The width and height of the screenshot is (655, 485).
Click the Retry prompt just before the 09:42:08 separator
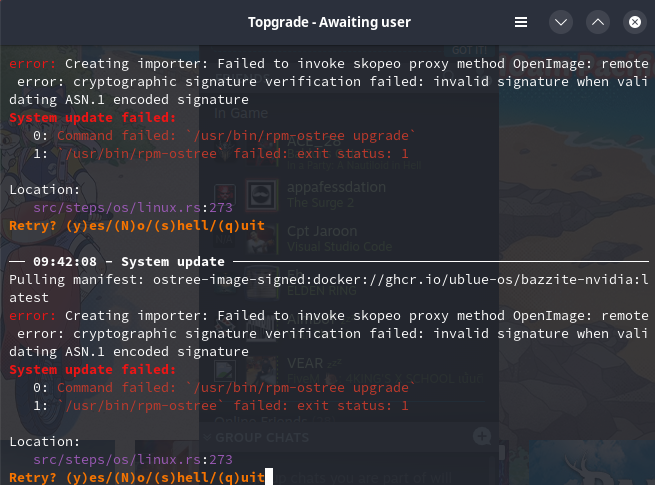[137, 226]
